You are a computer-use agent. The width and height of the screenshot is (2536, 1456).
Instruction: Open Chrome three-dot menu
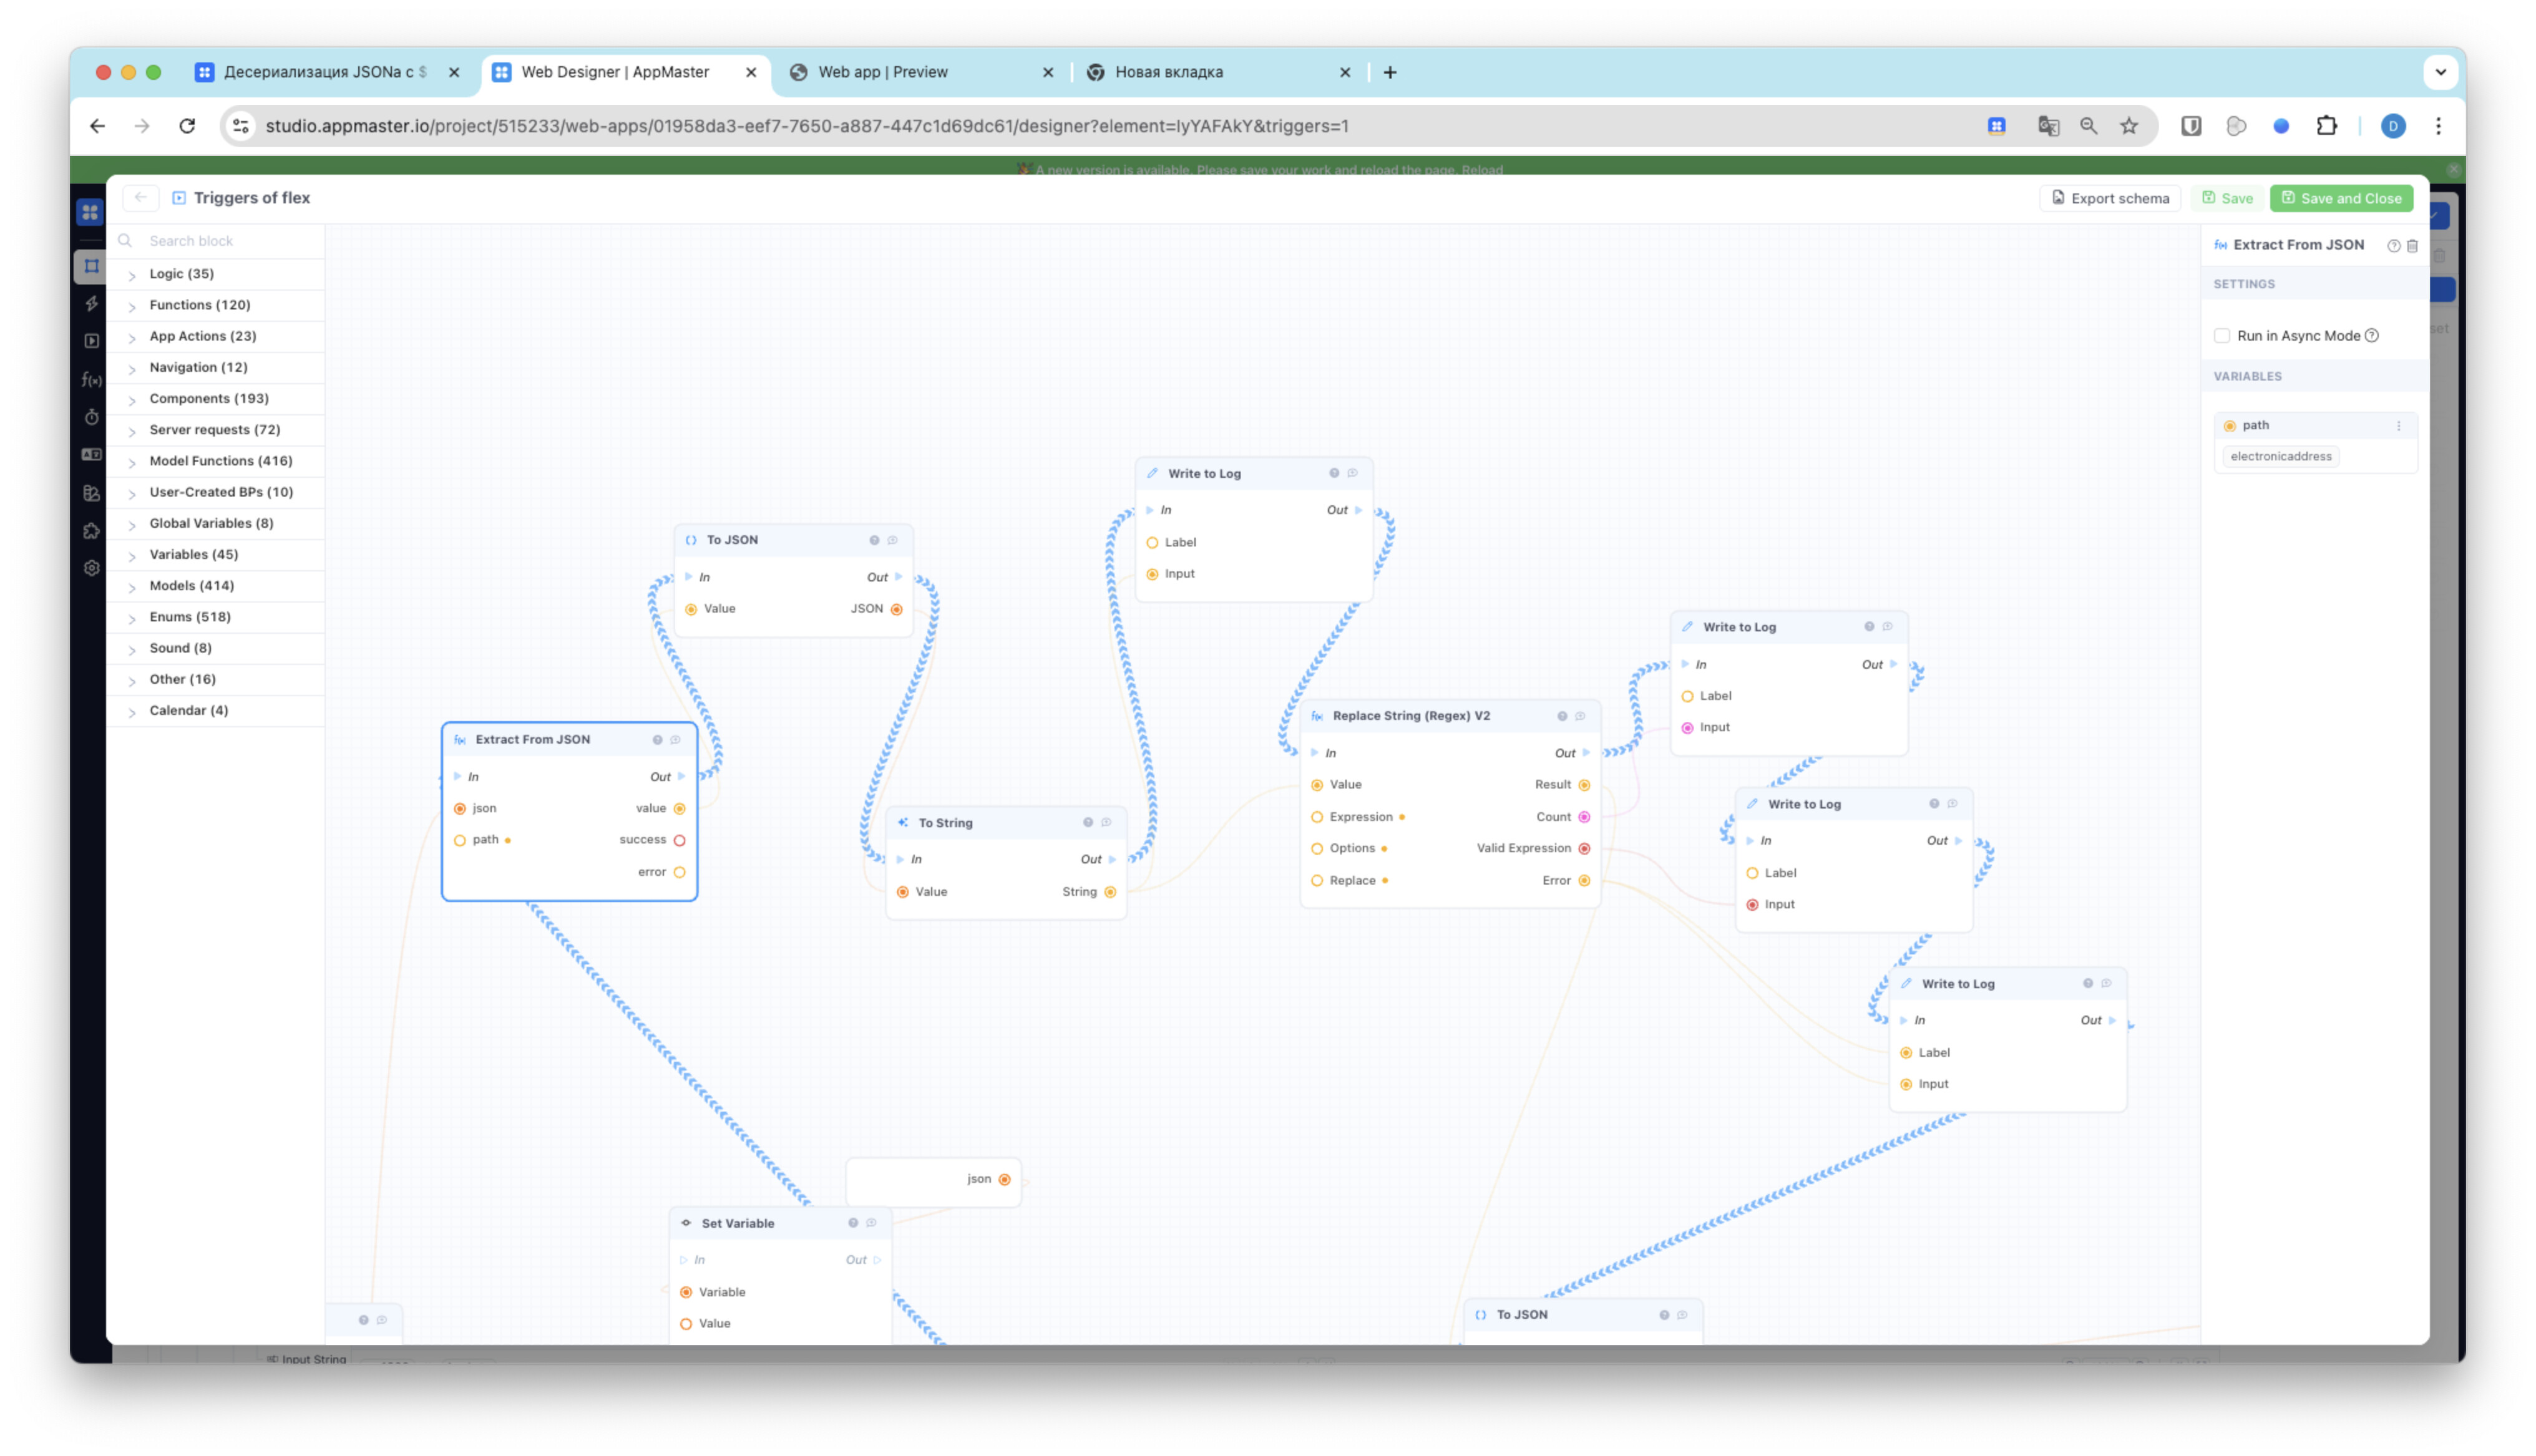coord(2438,126)
